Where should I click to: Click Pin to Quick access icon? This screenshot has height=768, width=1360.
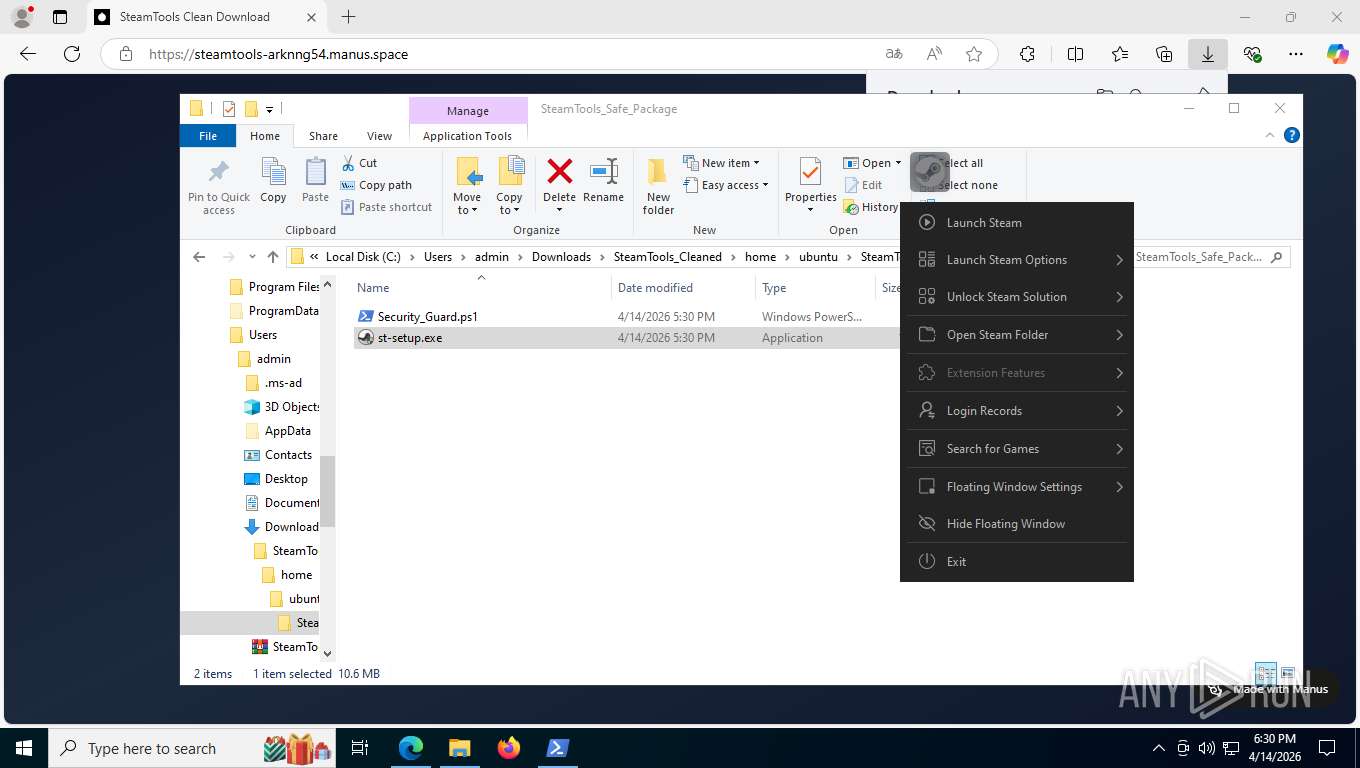(x=218, y=172)
